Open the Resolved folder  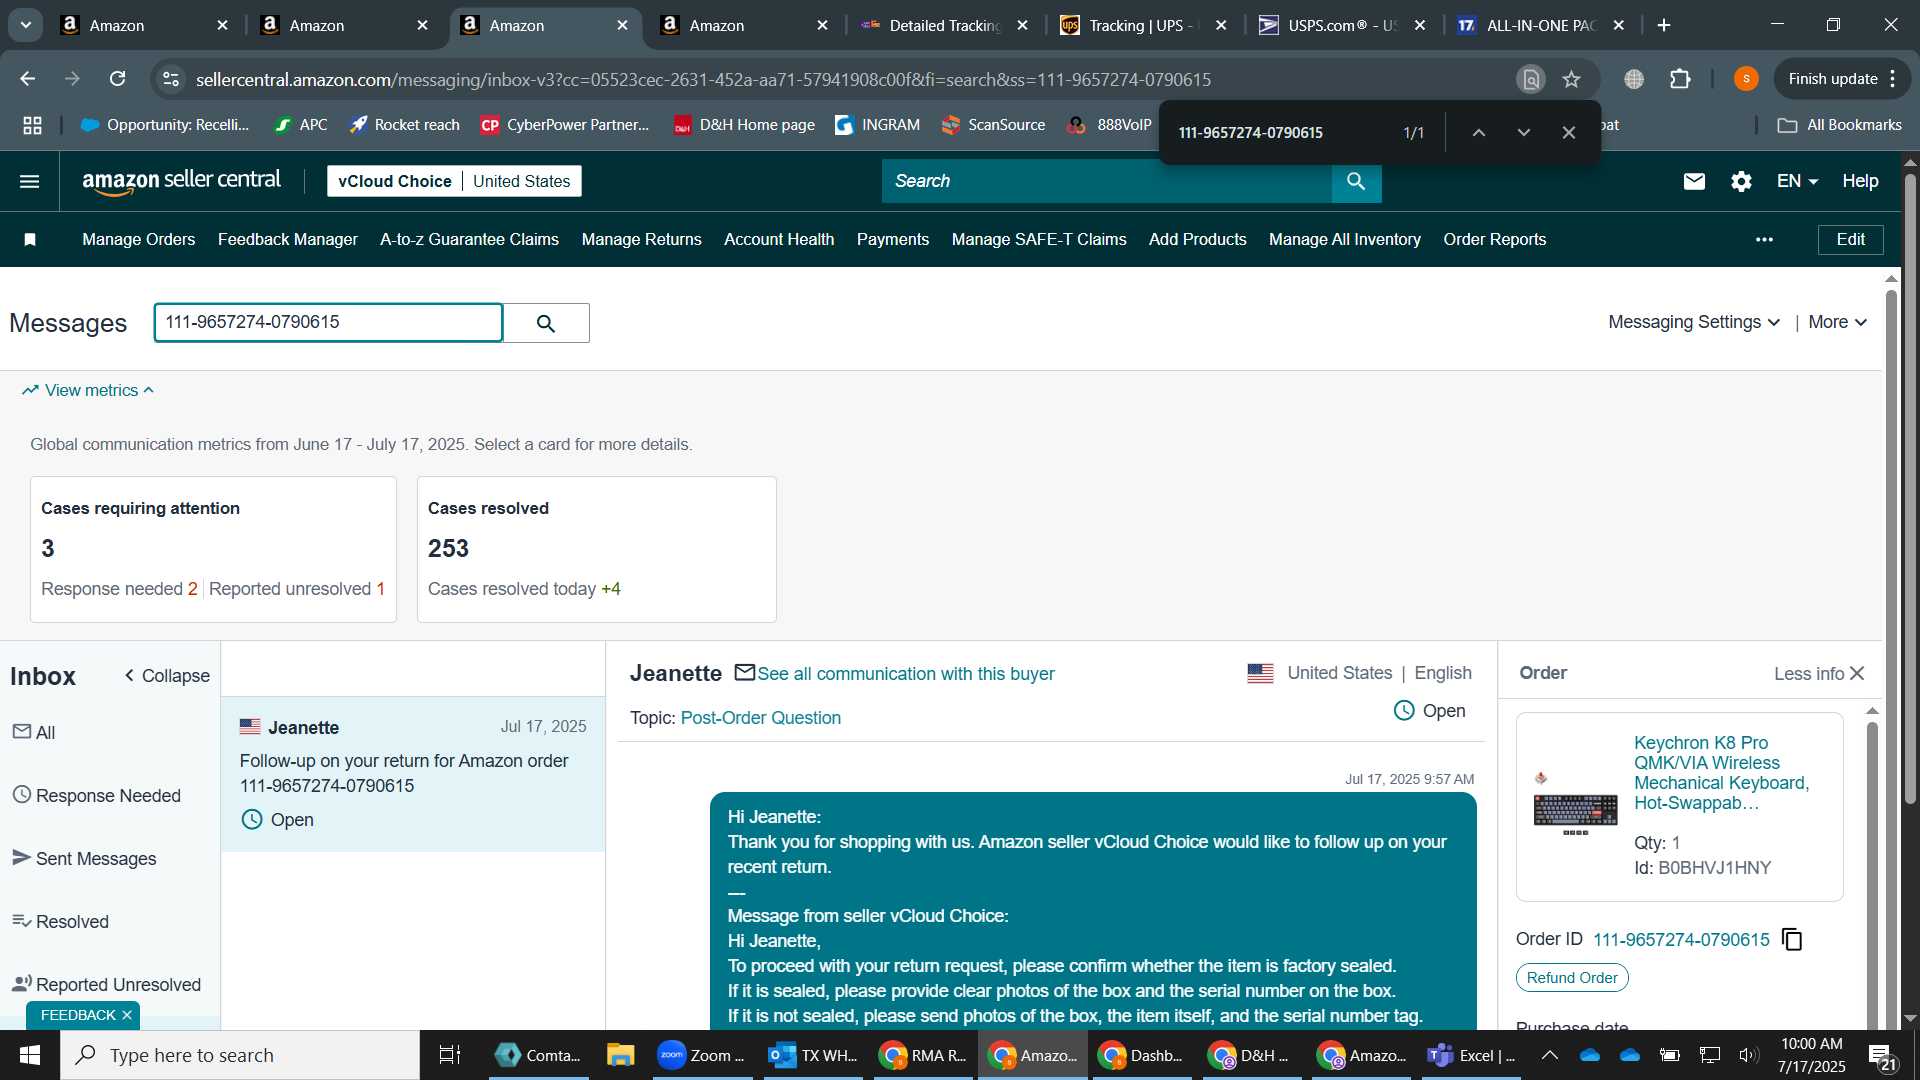click(60, 921)
